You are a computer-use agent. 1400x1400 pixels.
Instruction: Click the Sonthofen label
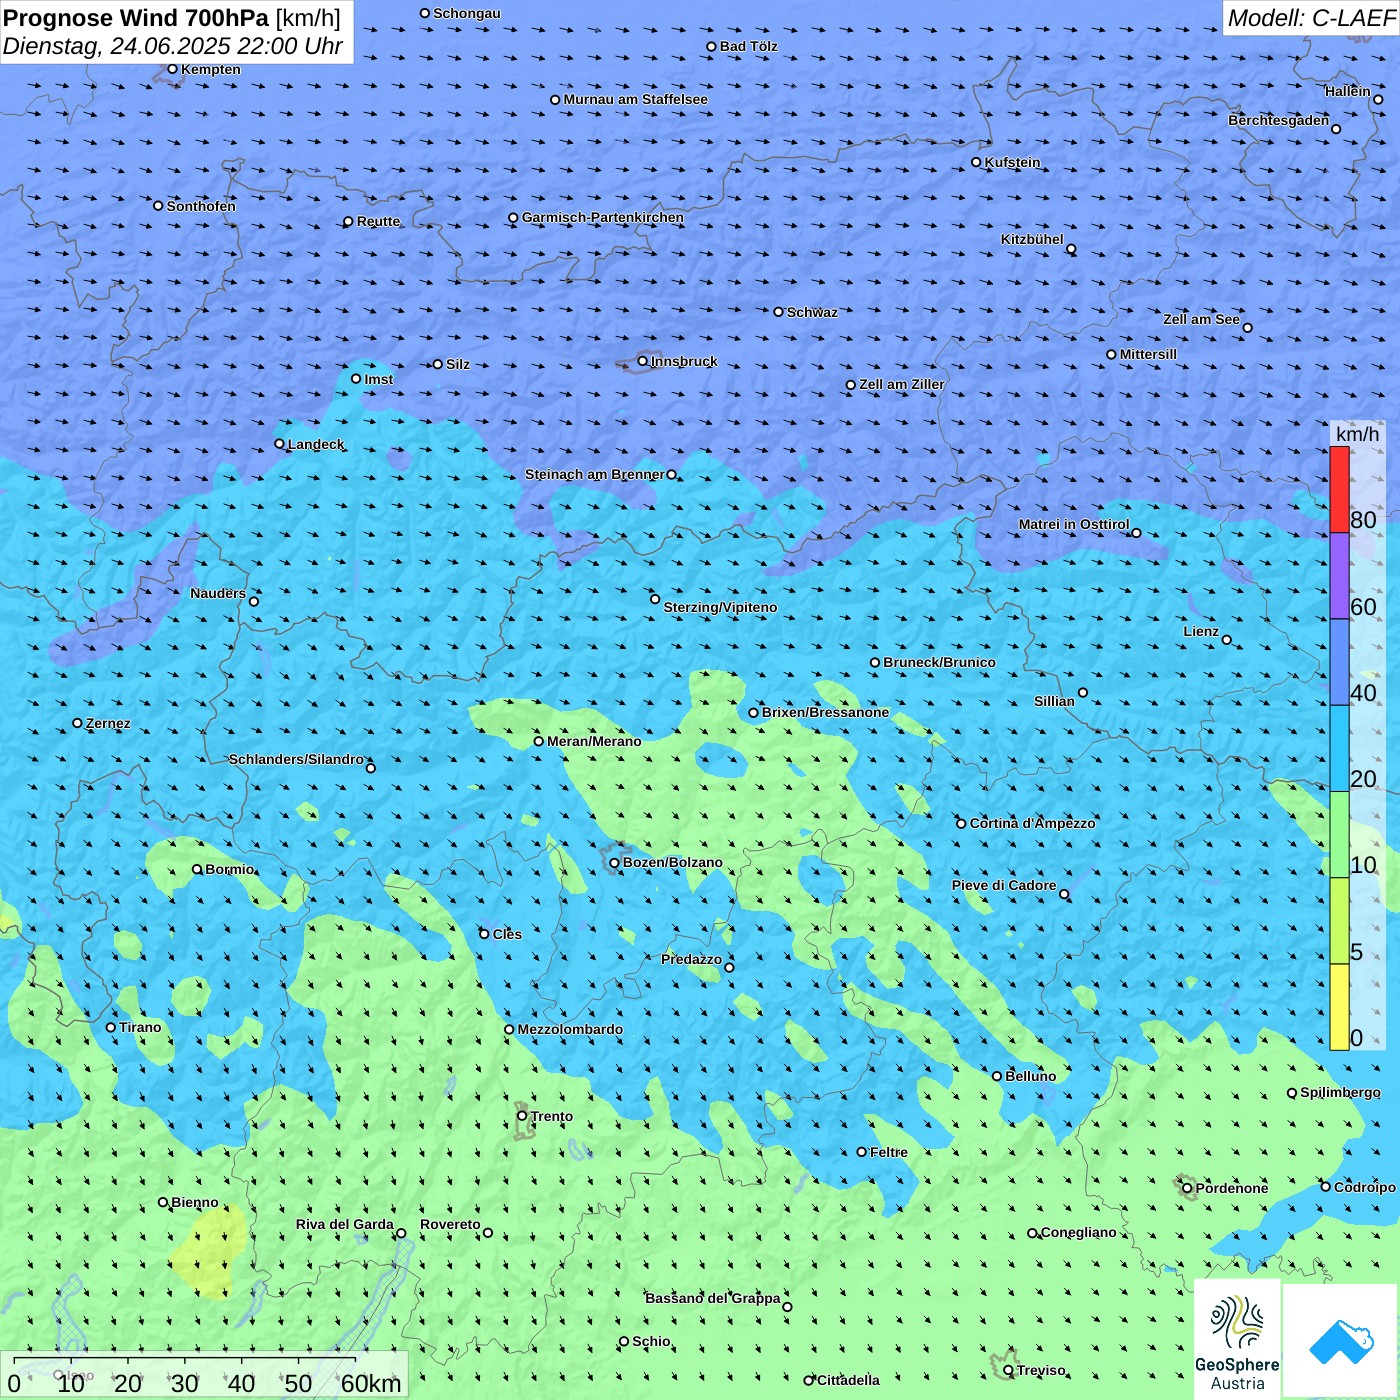click(x=201, y=206)
